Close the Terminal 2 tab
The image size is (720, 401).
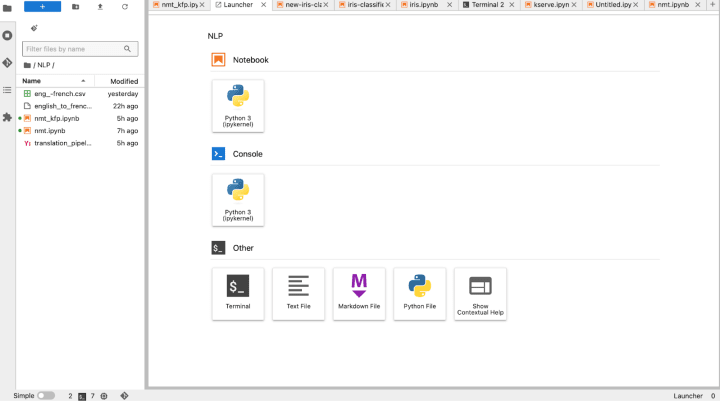pyautogui.click(x=512, y=5)
